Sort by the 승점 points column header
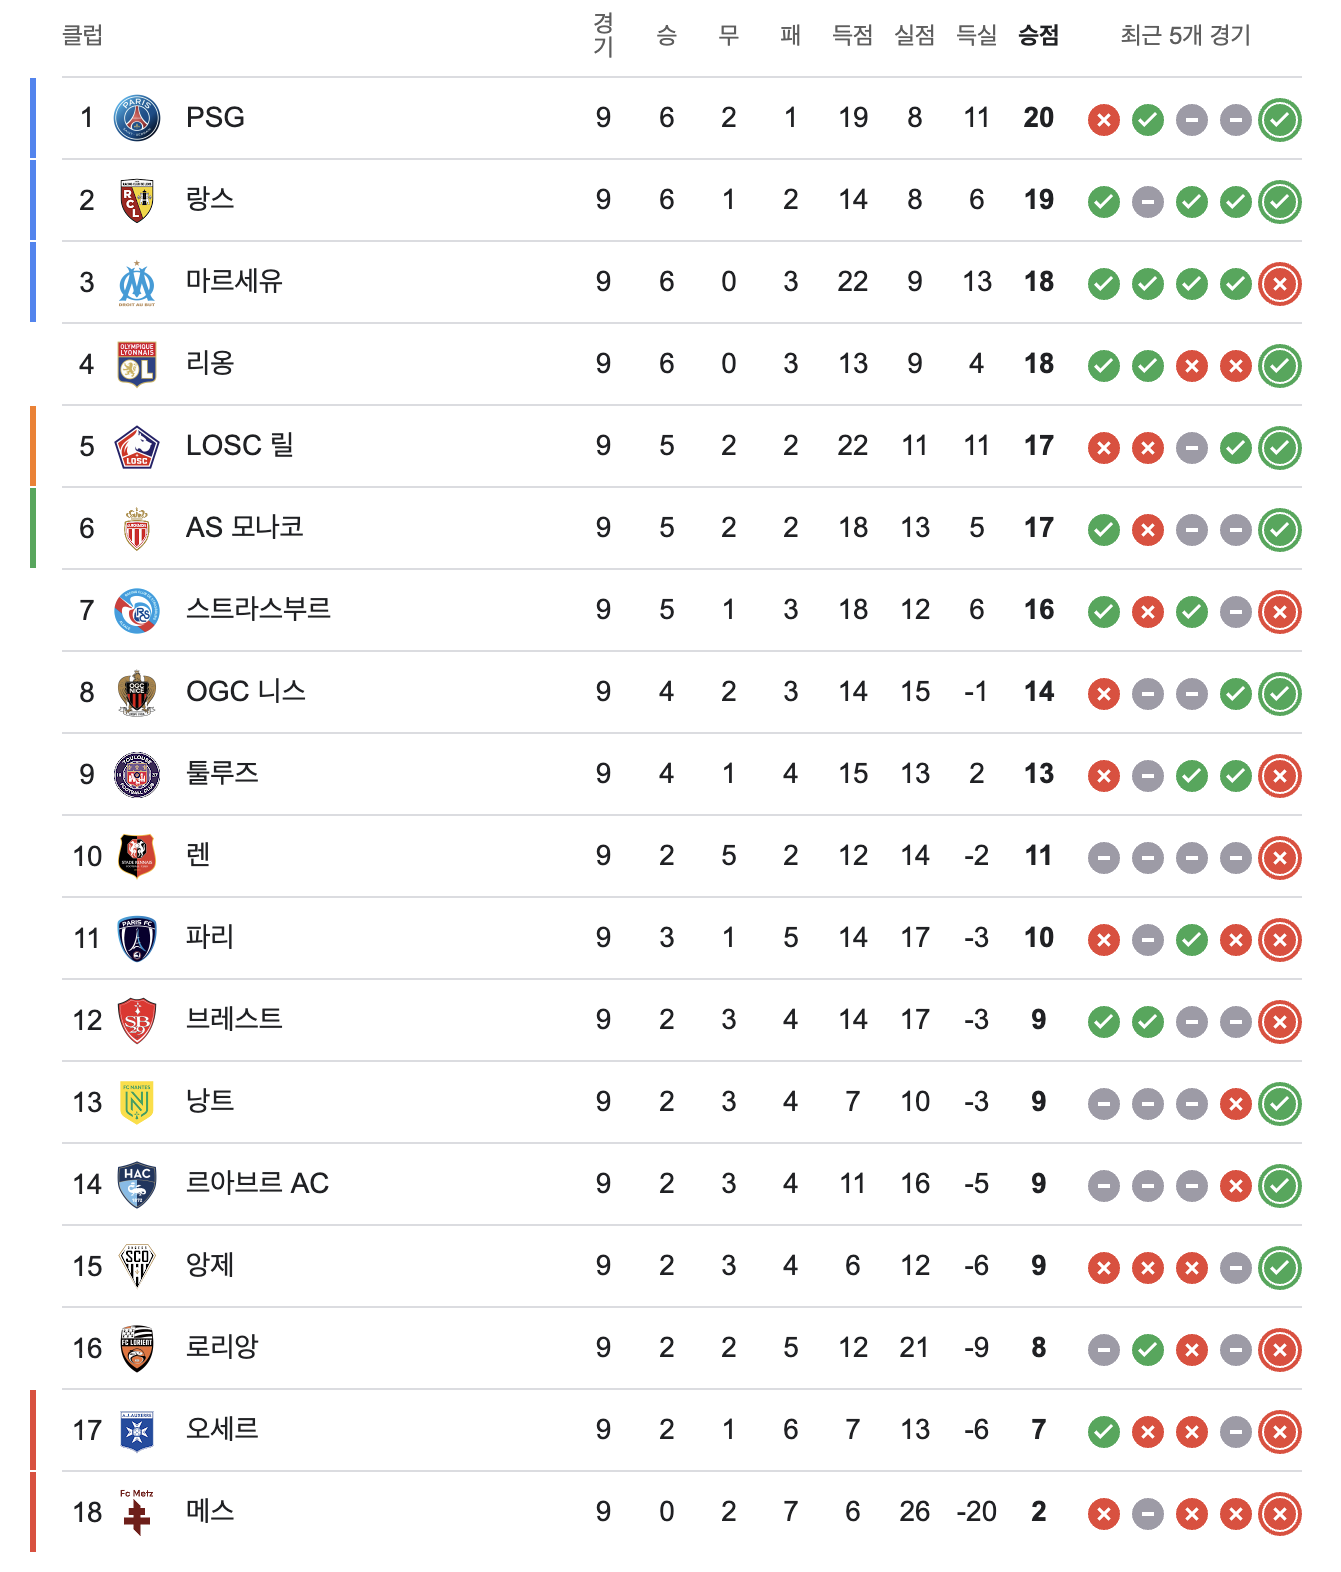Screen dimensions: 1341x1572 point(1038,36)
